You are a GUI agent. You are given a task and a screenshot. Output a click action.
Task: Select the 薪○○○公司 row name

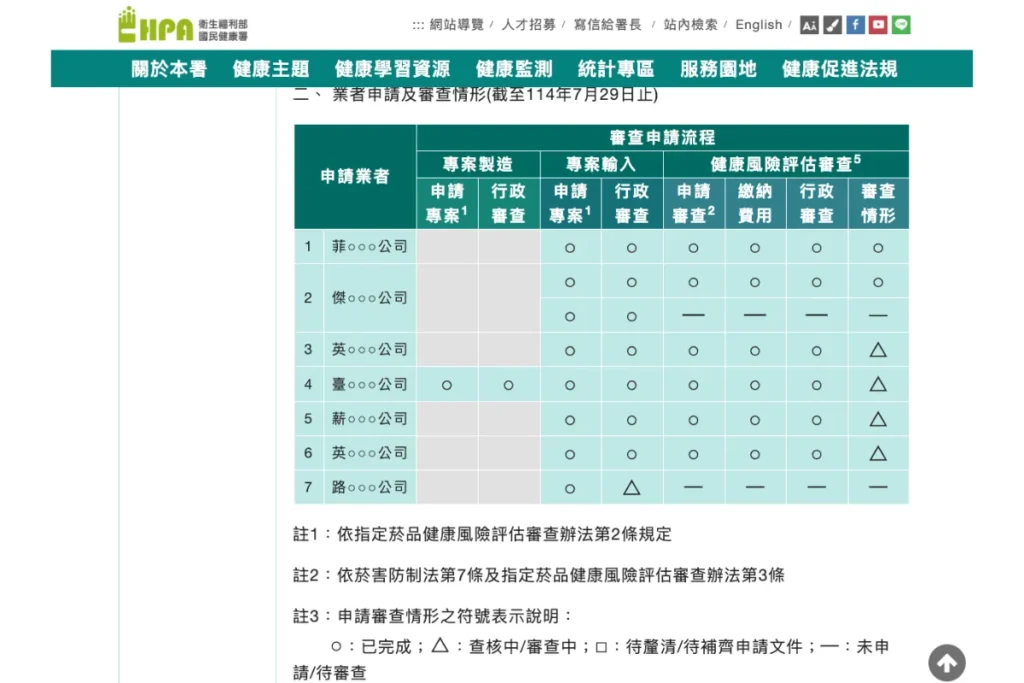click(370, 419)
